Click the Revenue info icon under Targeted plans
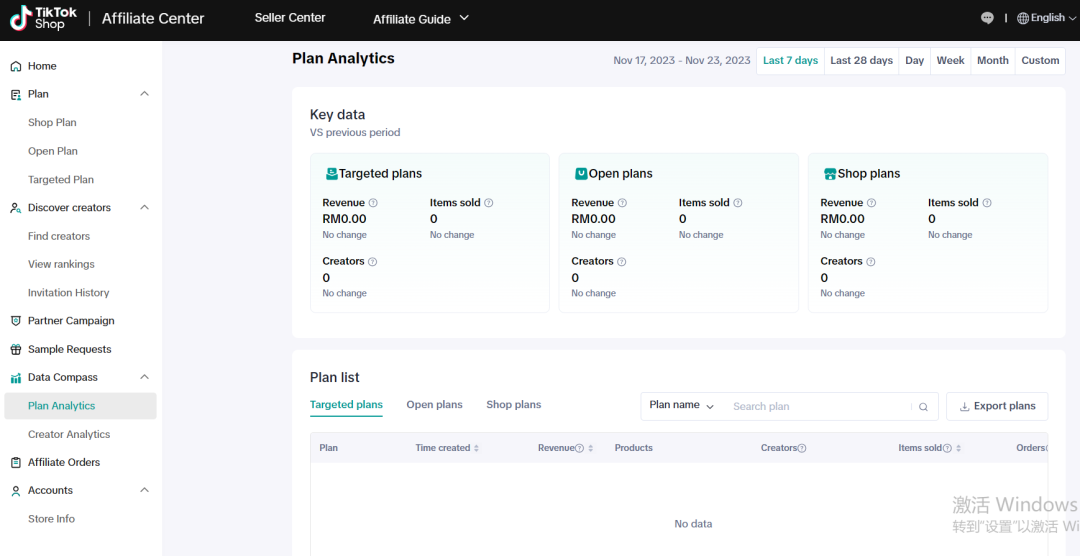Screen dimensions: 1080x556 373,203
